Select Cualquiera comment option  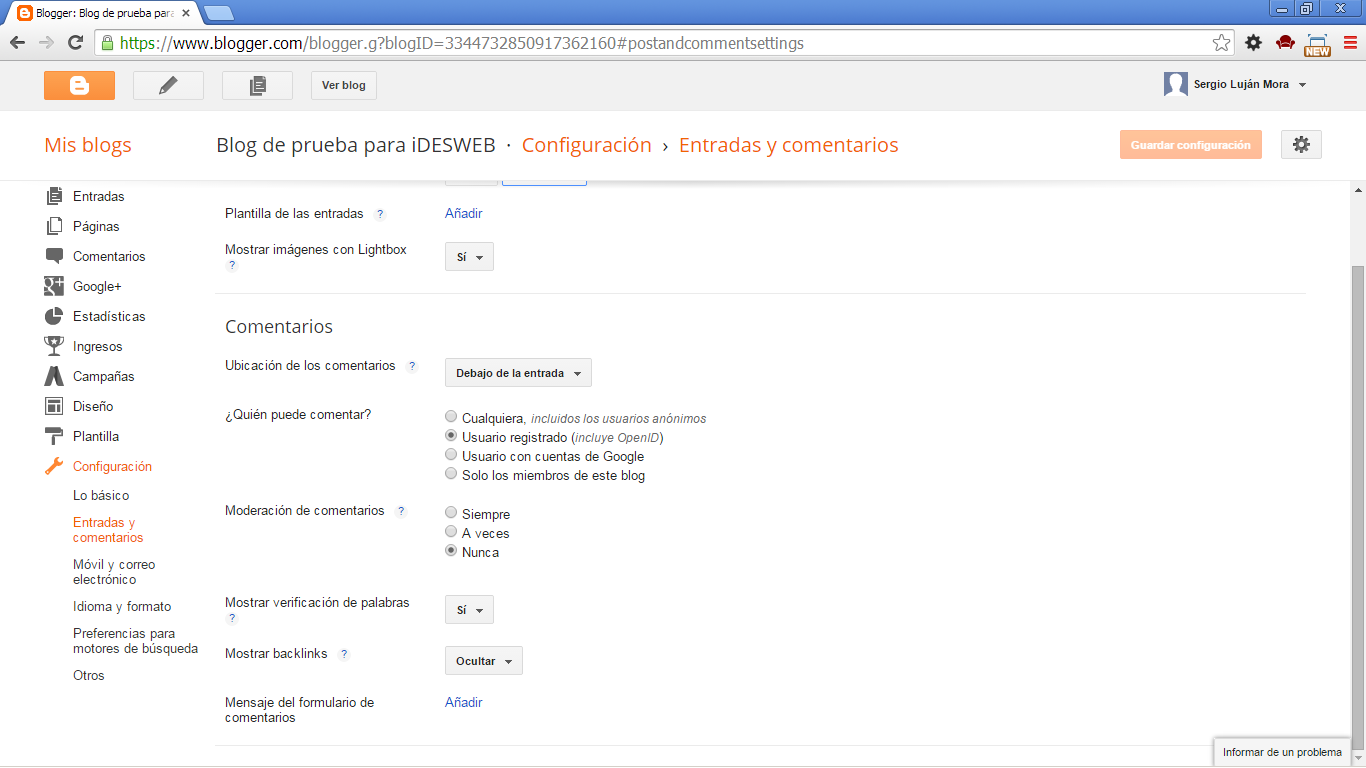coord(451,417)
